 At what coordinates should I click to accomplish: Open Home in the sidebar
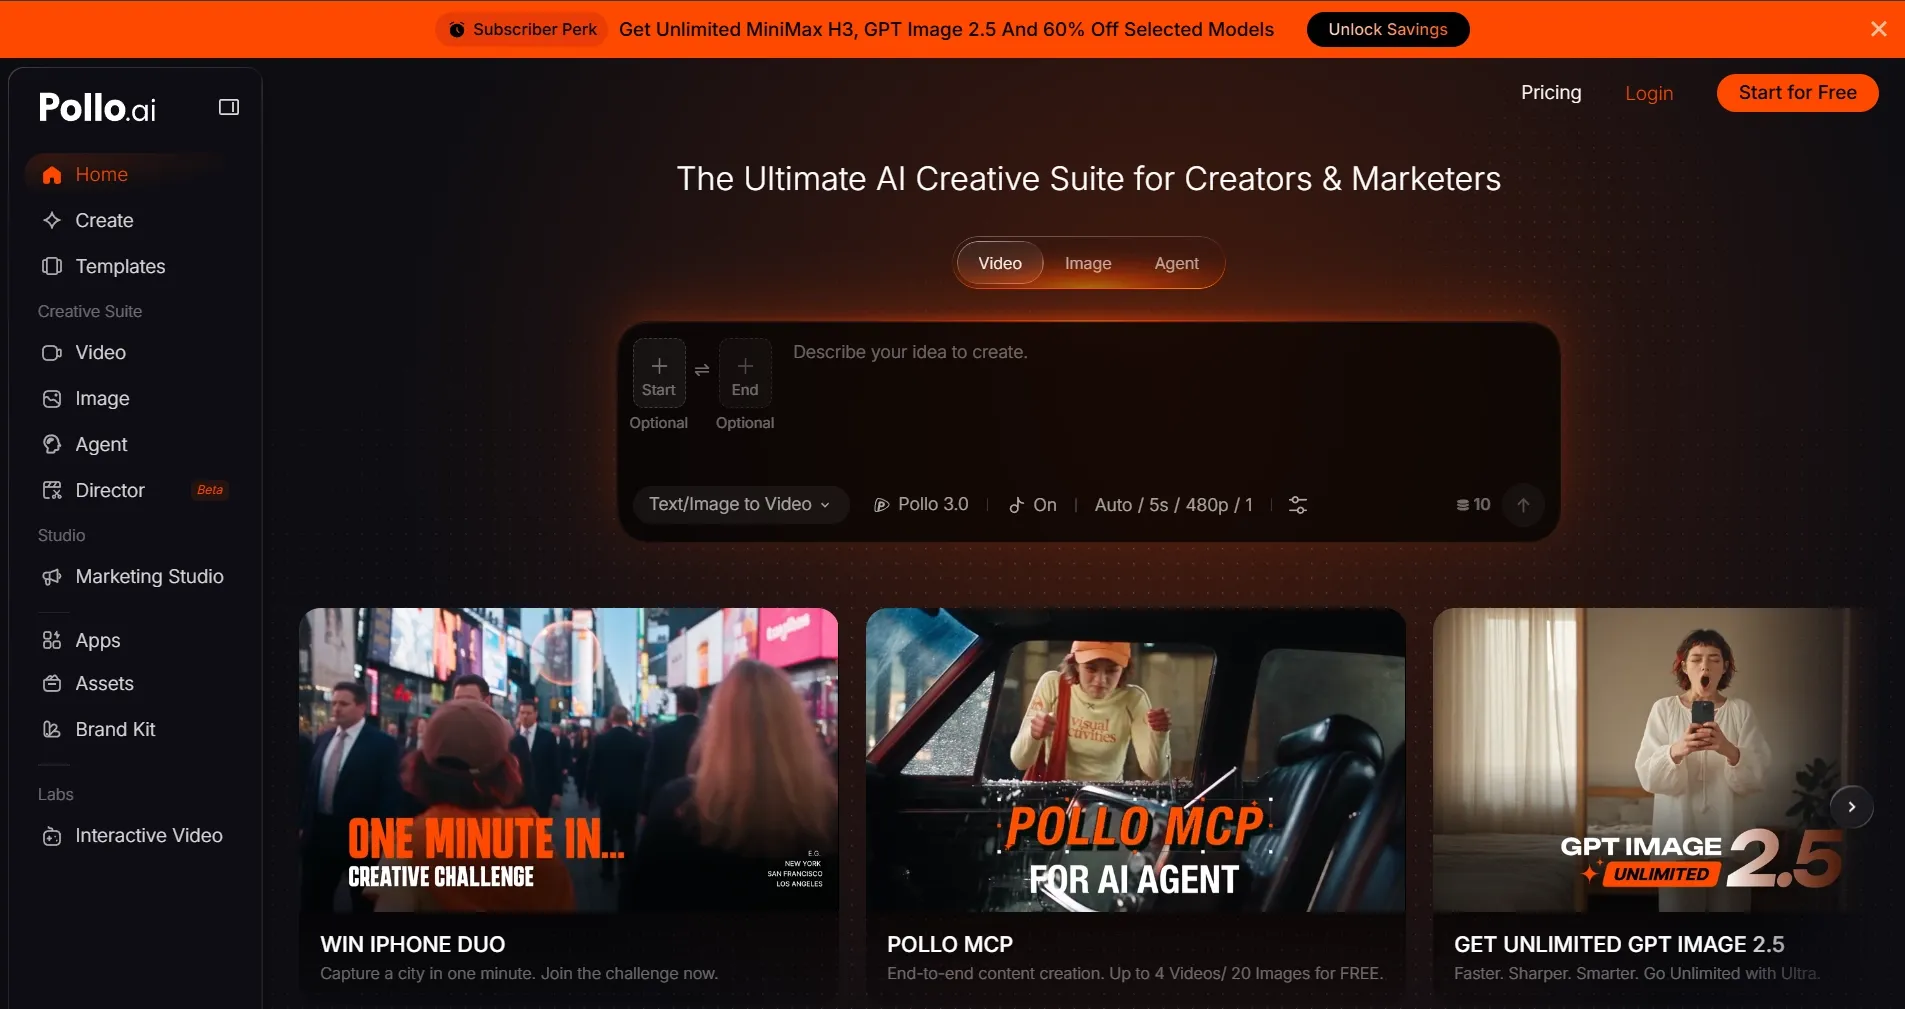pyautogui.click(x=135, y=174)
